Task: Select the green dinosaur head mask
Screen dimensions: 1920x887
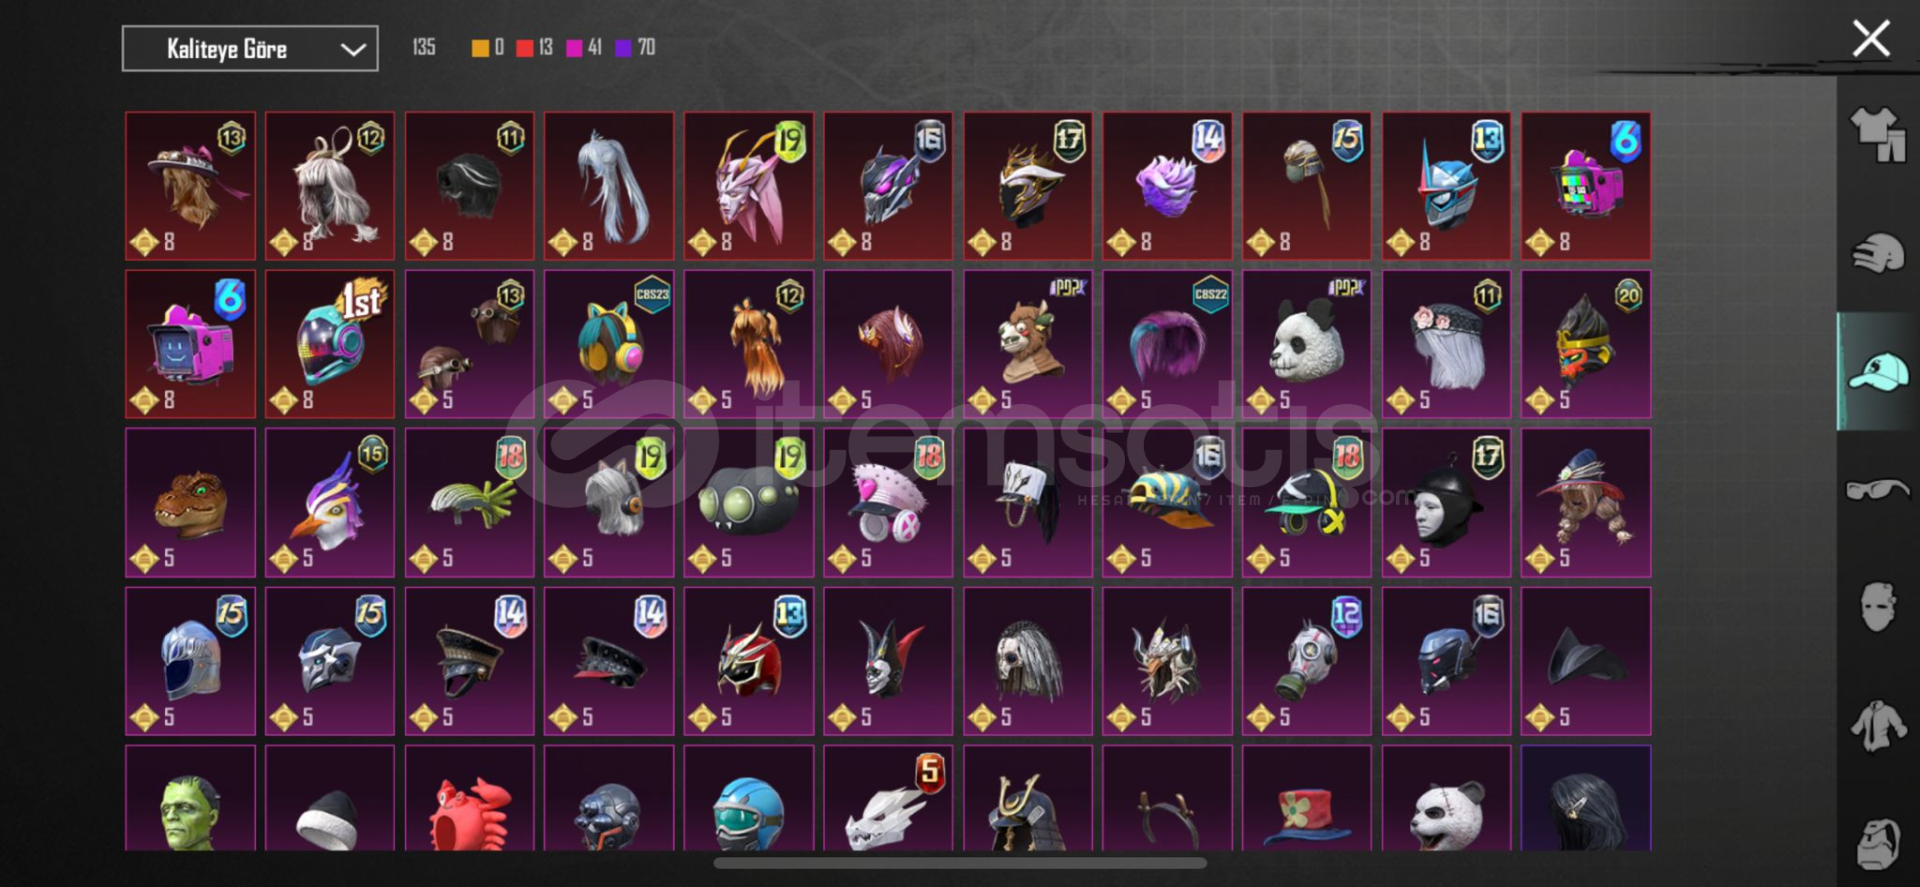Action: pyautogui.click(x=190, y=502)
